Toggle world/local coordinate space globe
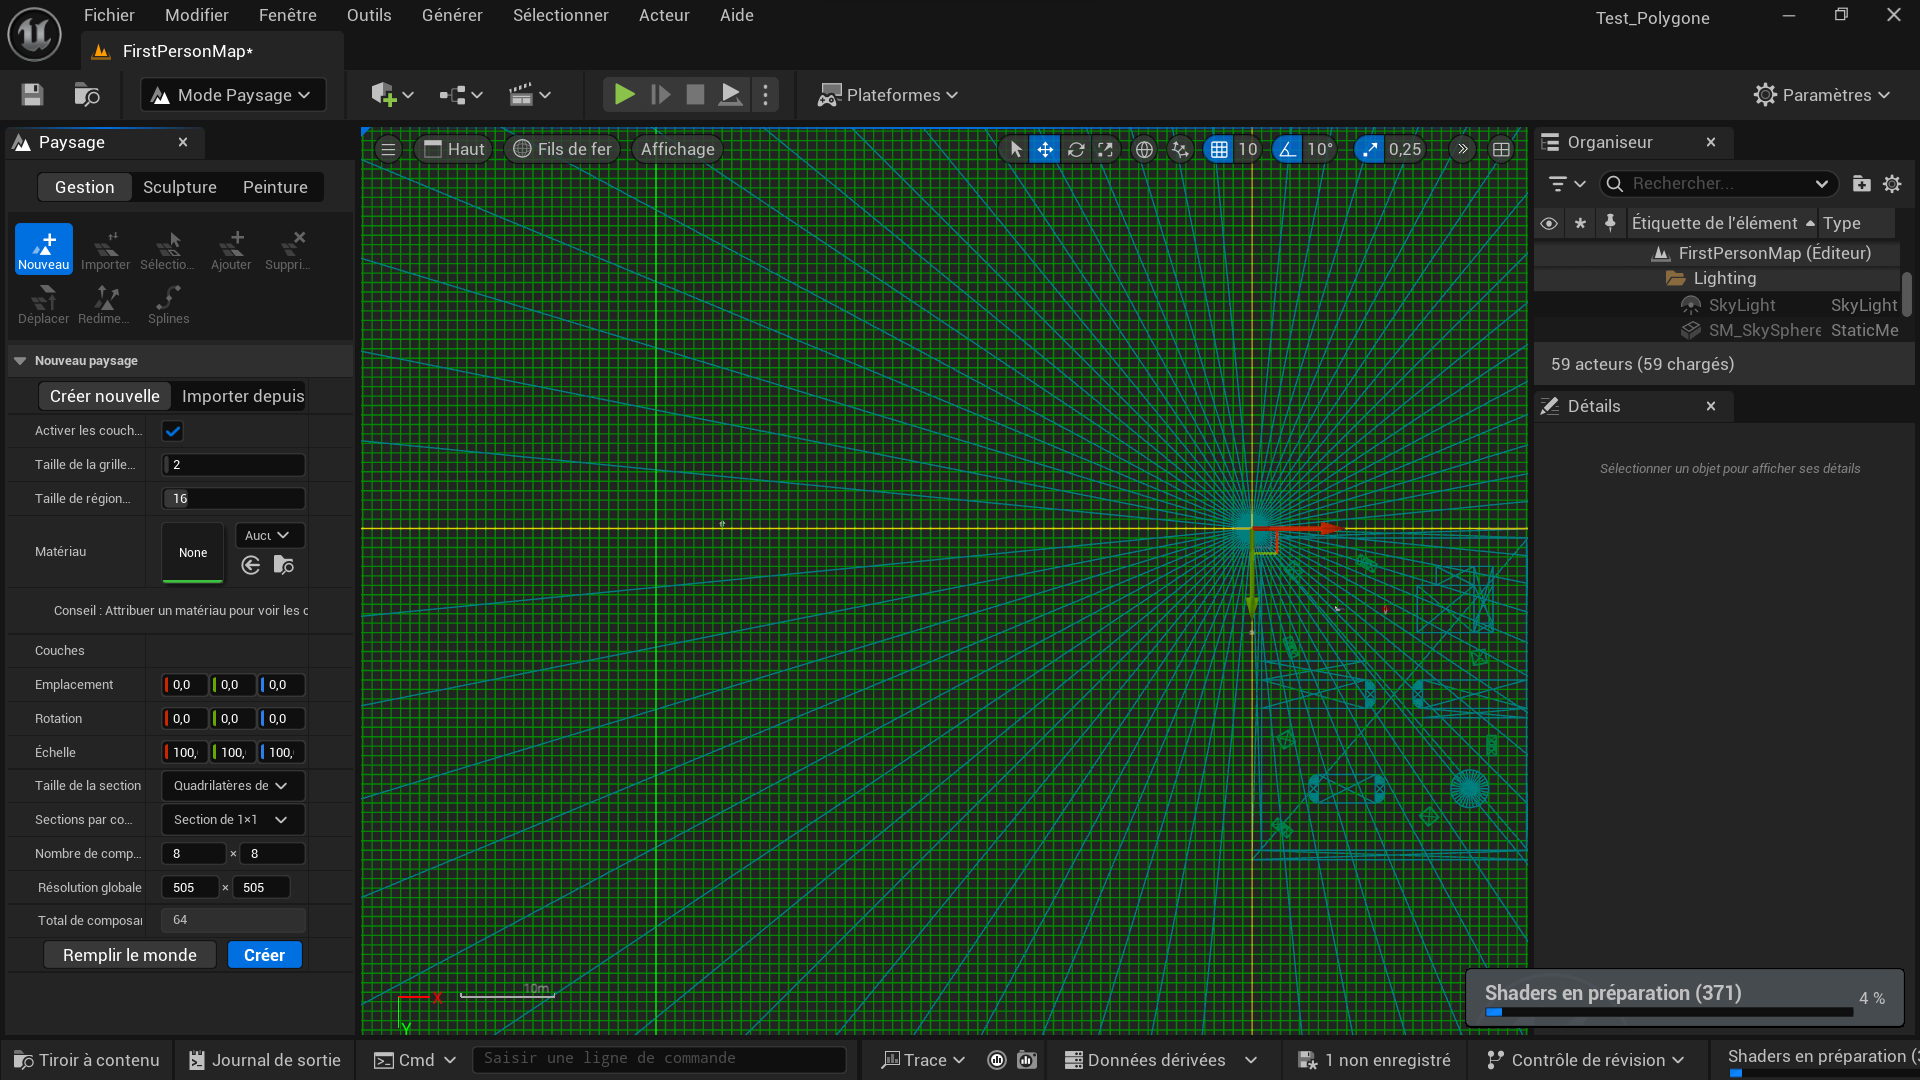This screenshot has height=1080, width=1920. [1144, 149]
